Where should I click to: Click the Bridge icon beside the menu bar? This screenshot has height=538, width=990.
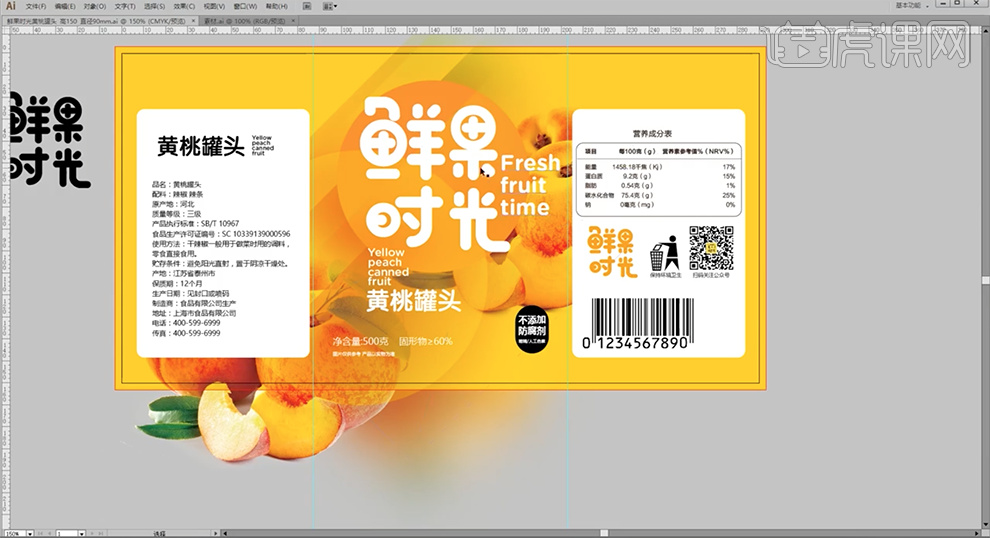[307, 6]
